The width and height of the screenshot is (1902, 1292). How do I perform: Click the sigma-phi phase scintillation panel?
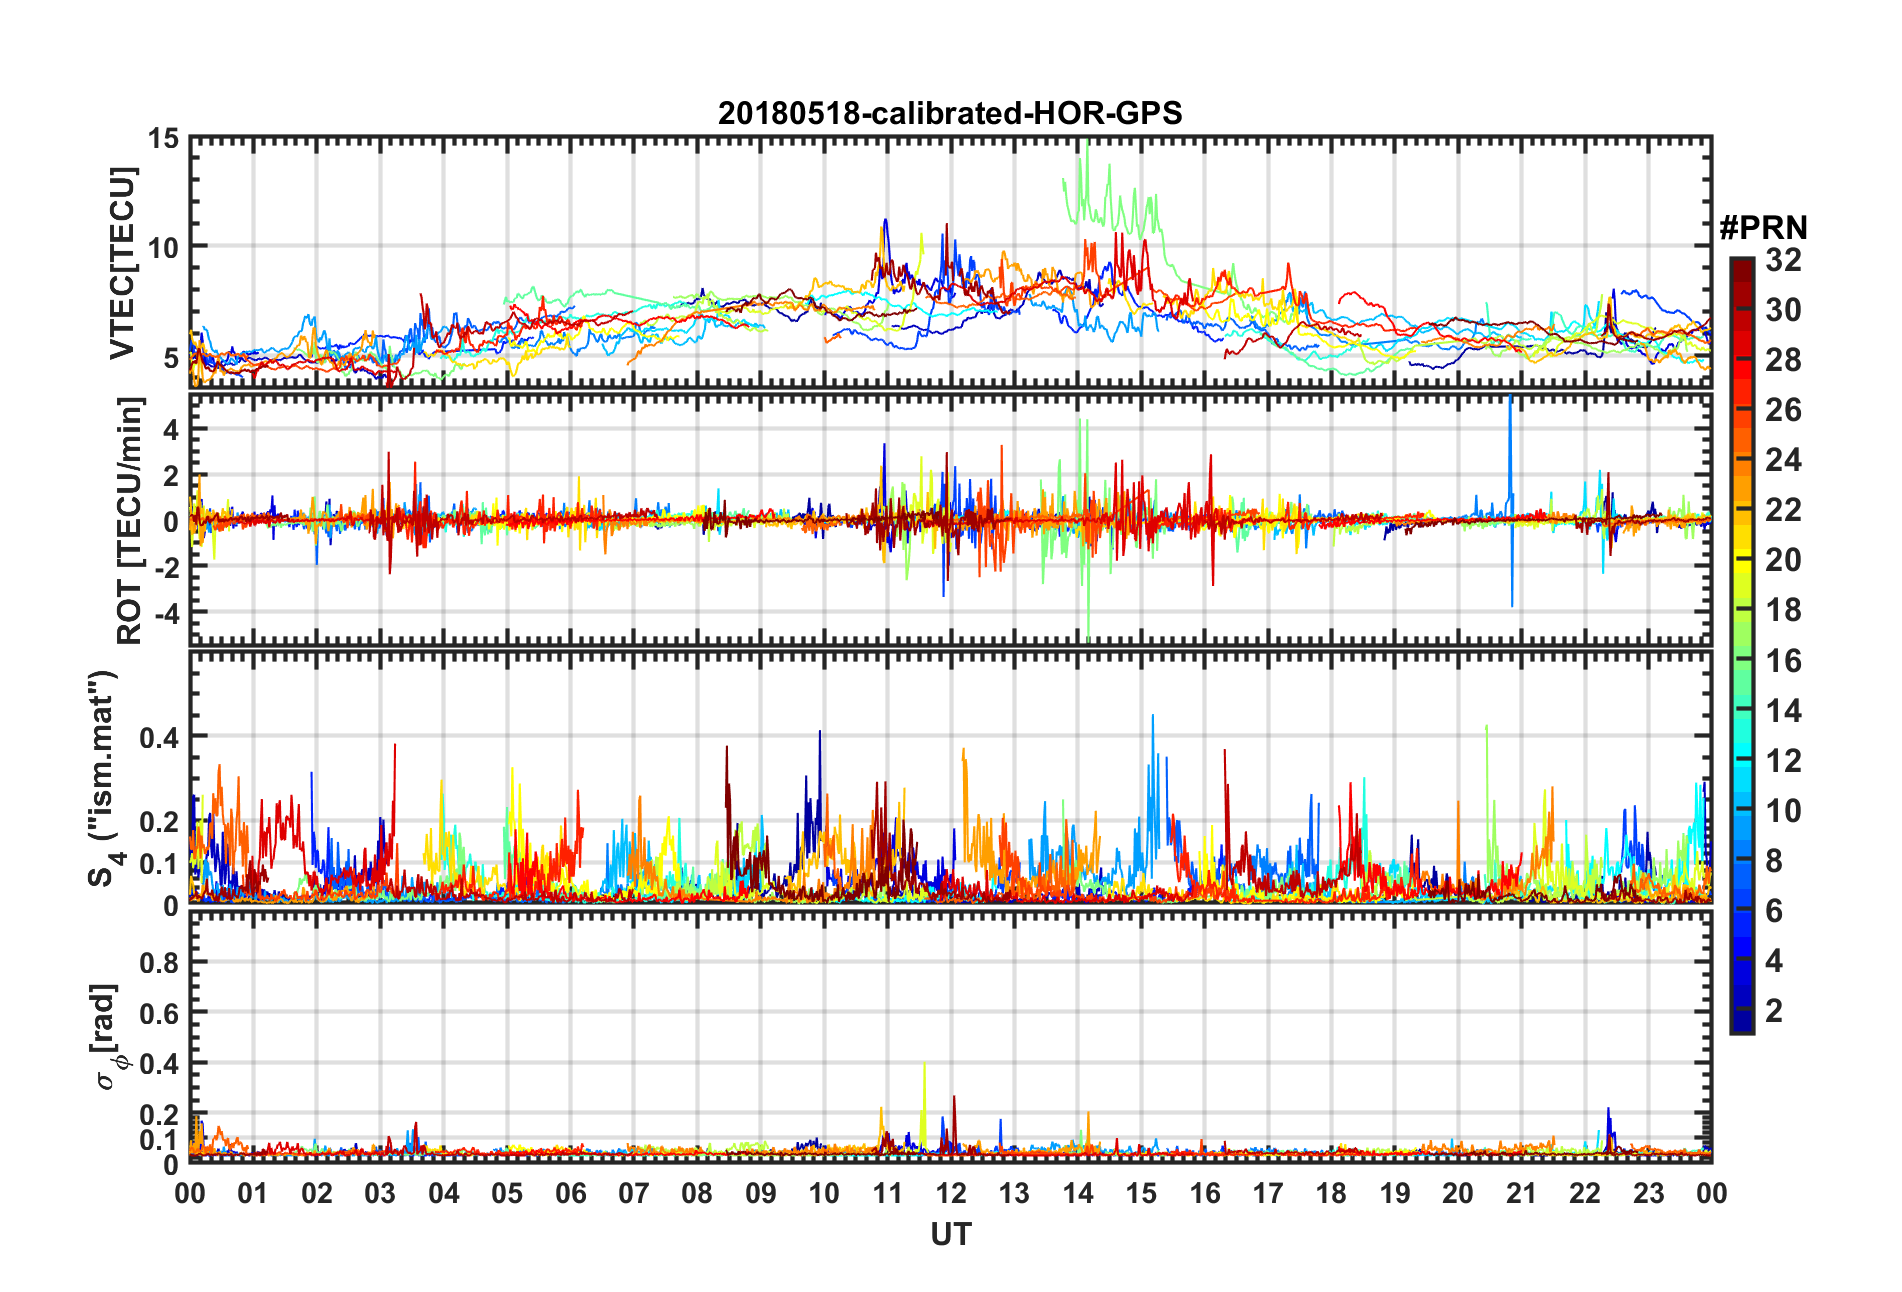(x=951, y=1037)
